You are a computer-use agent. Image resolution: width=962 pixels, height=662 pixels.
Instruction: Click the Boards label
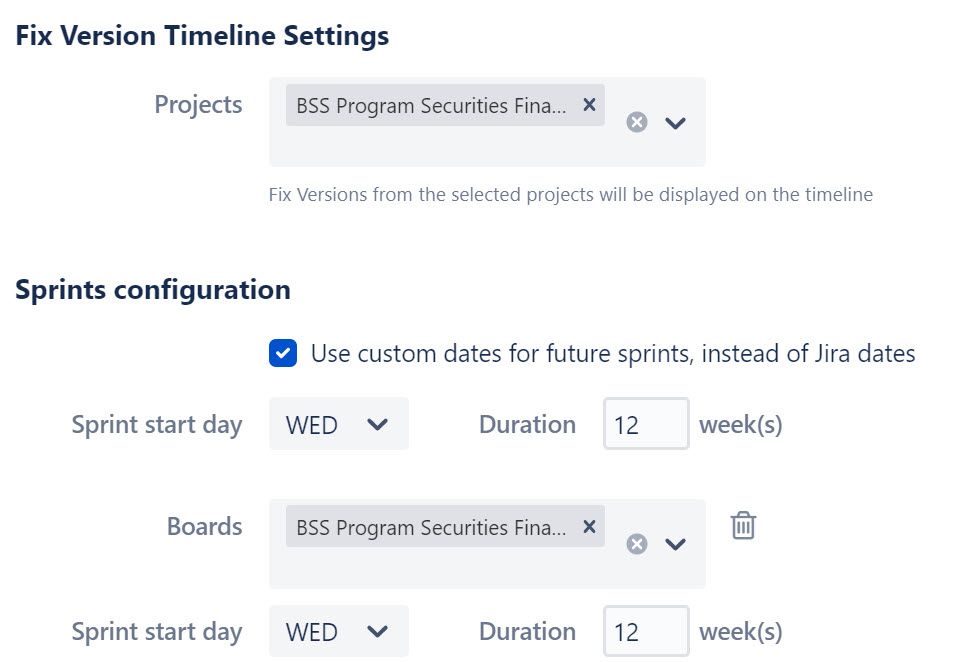[x=204, y=526]
